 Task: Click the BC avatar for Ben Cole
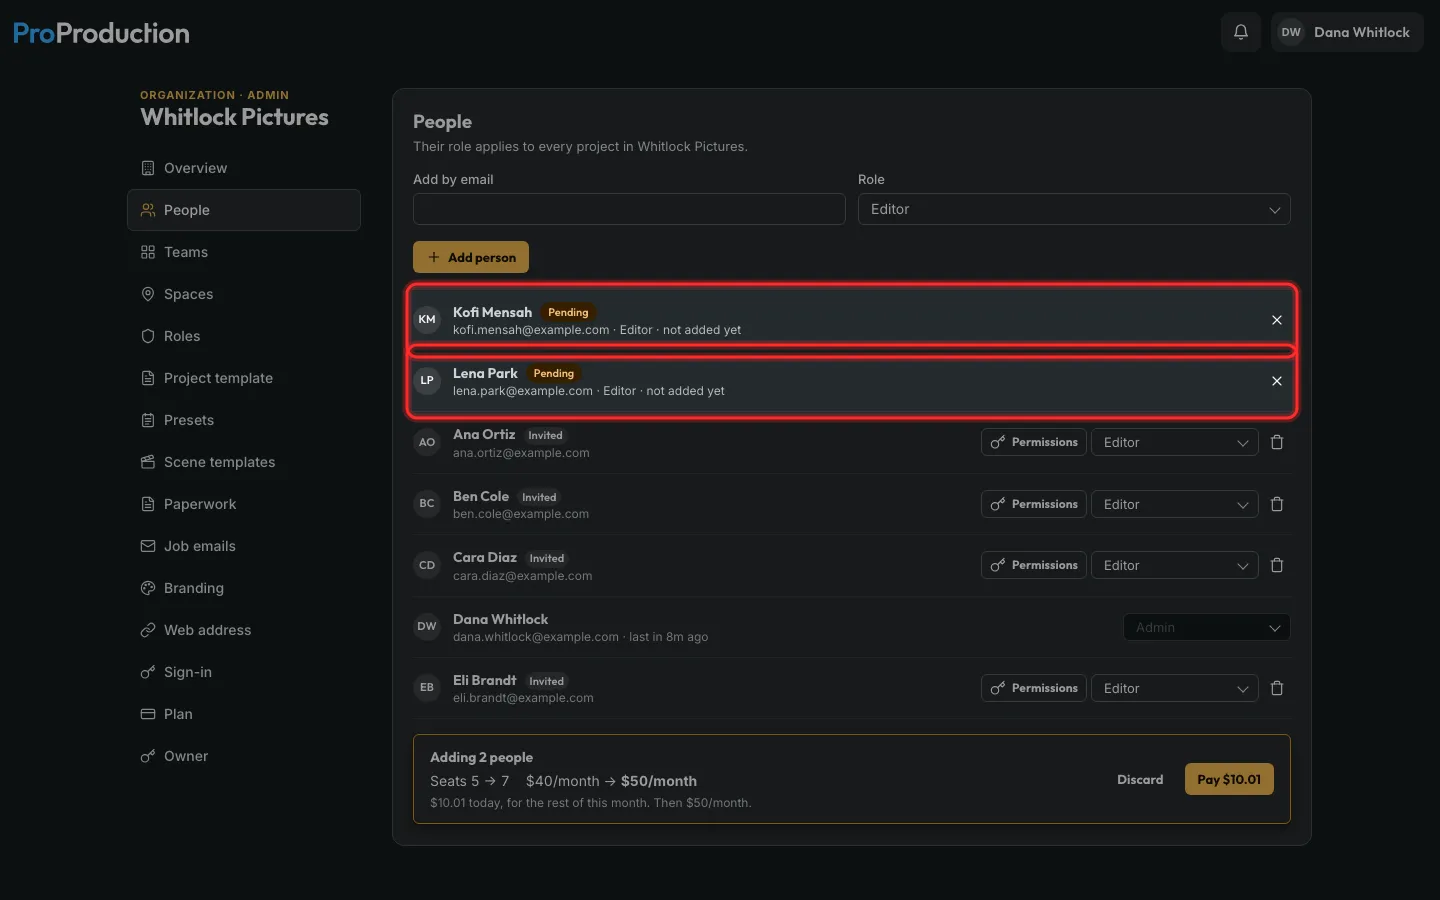pos(427,504)
